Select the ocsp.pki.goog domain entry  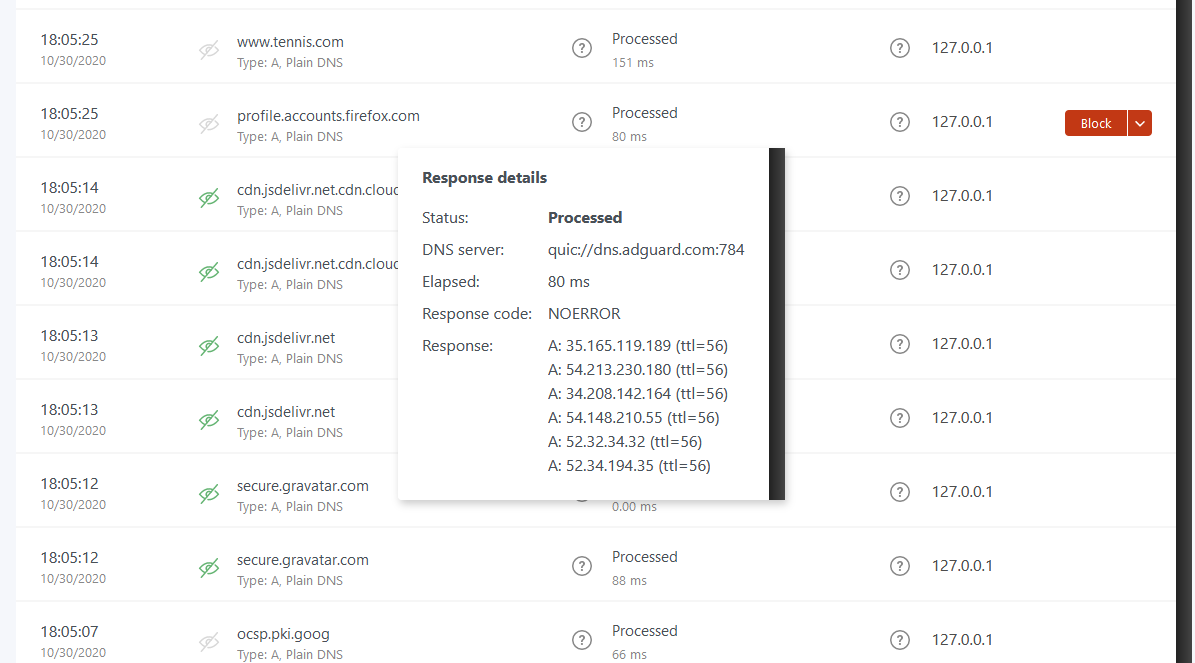click(283, 634)
